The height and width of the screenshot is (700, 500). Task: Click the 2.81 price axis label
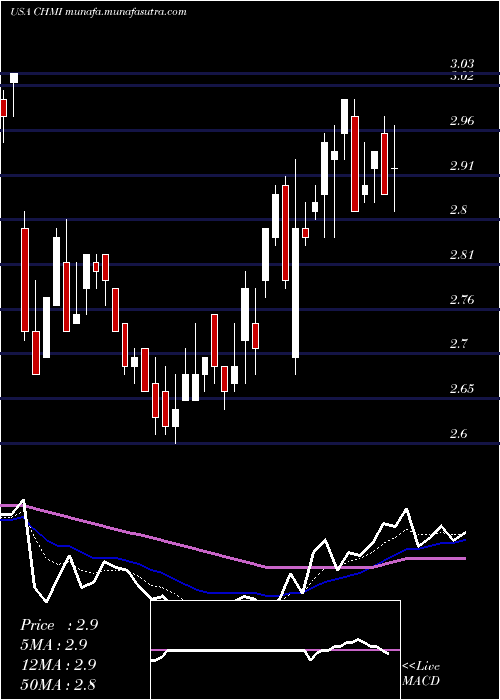point(462,255)
